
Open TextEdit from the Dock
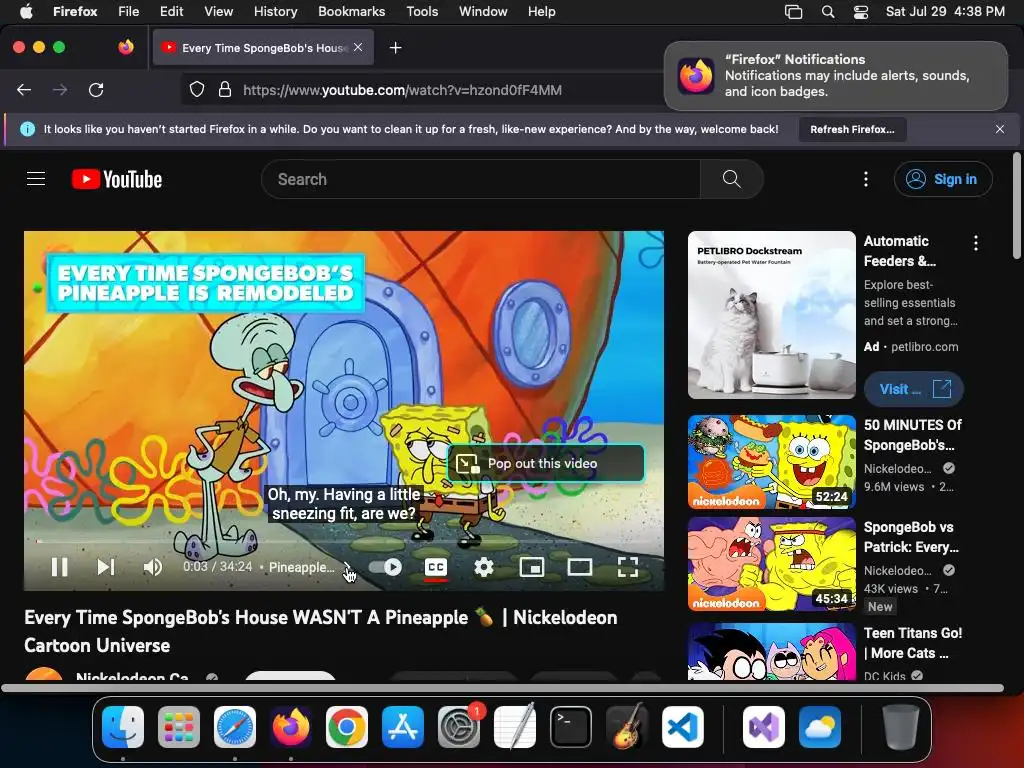point(515,727)
